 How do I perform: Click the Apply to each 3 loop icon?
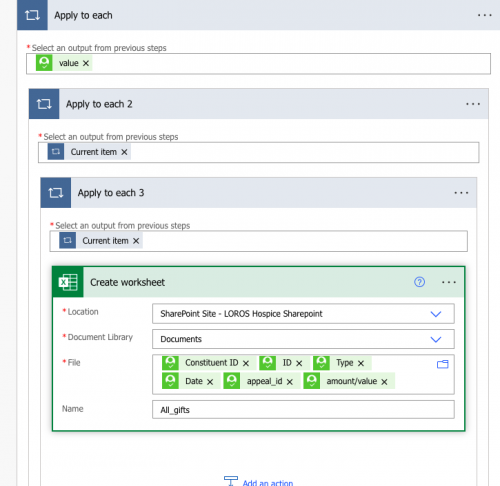56,193
